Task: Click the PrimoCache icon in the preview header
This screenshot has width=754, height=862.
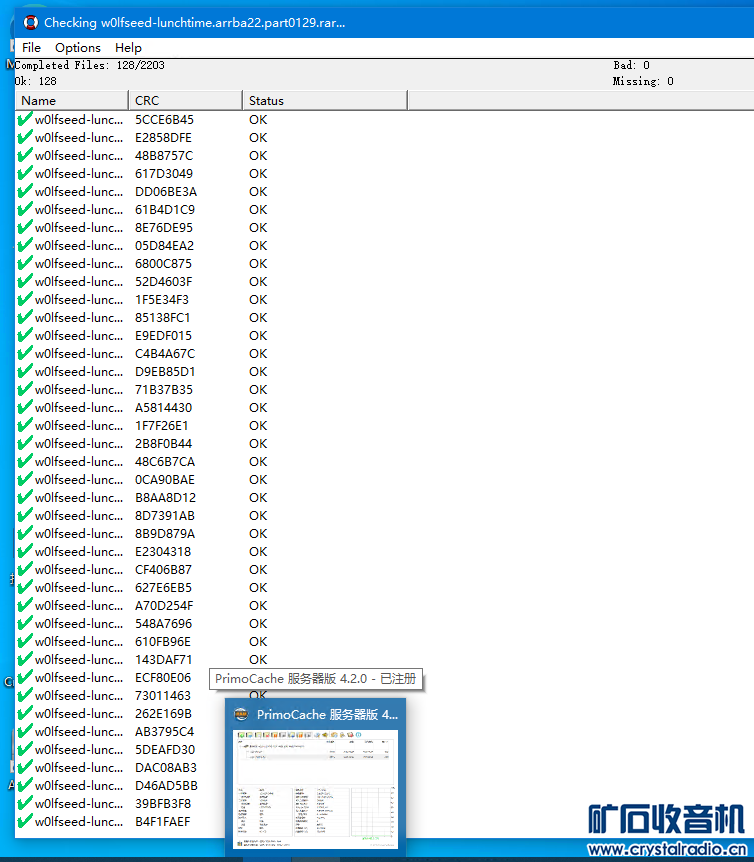Action: coord(241,714)
